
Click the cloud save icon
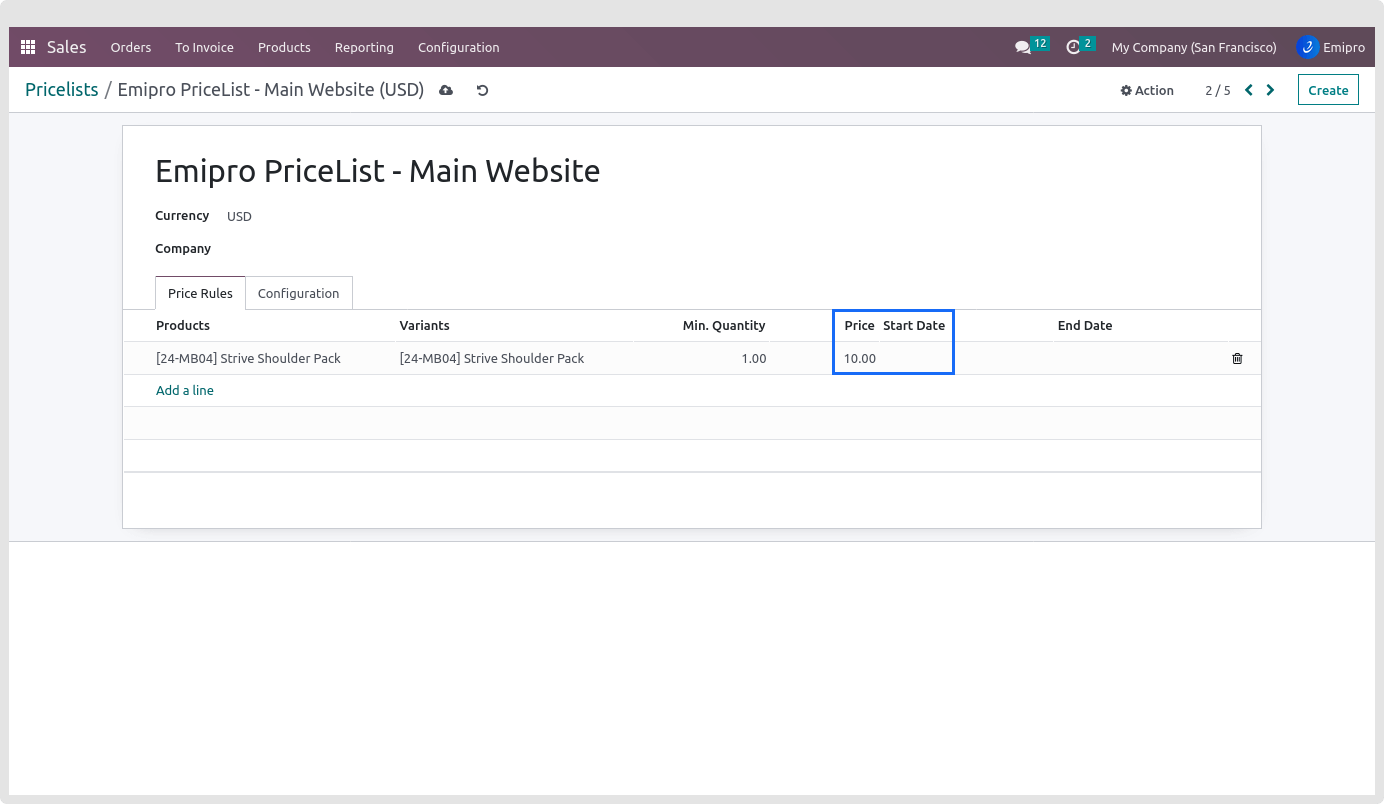tap(446, 90)
